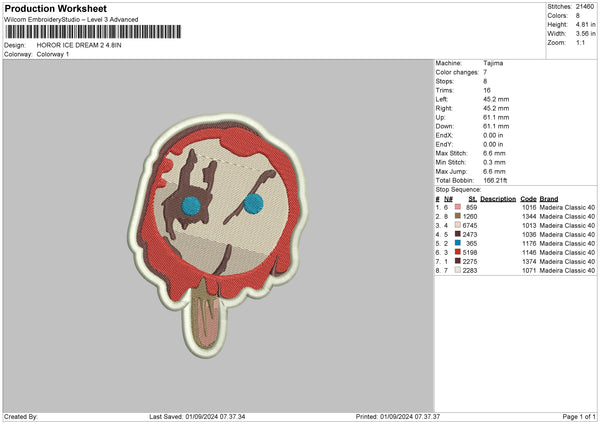The image size is (600, 424).
Task: Click the 'St.' column header
Action: (473, 199)
